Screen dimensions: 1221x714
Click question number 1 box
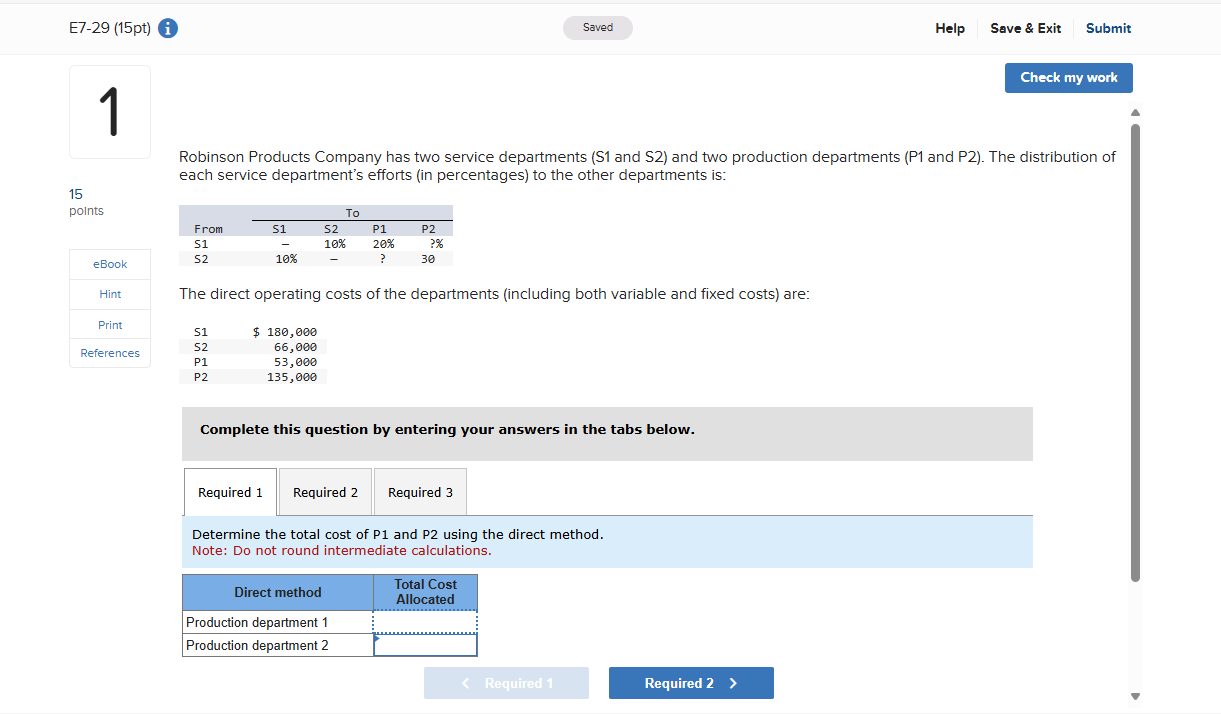110,112
